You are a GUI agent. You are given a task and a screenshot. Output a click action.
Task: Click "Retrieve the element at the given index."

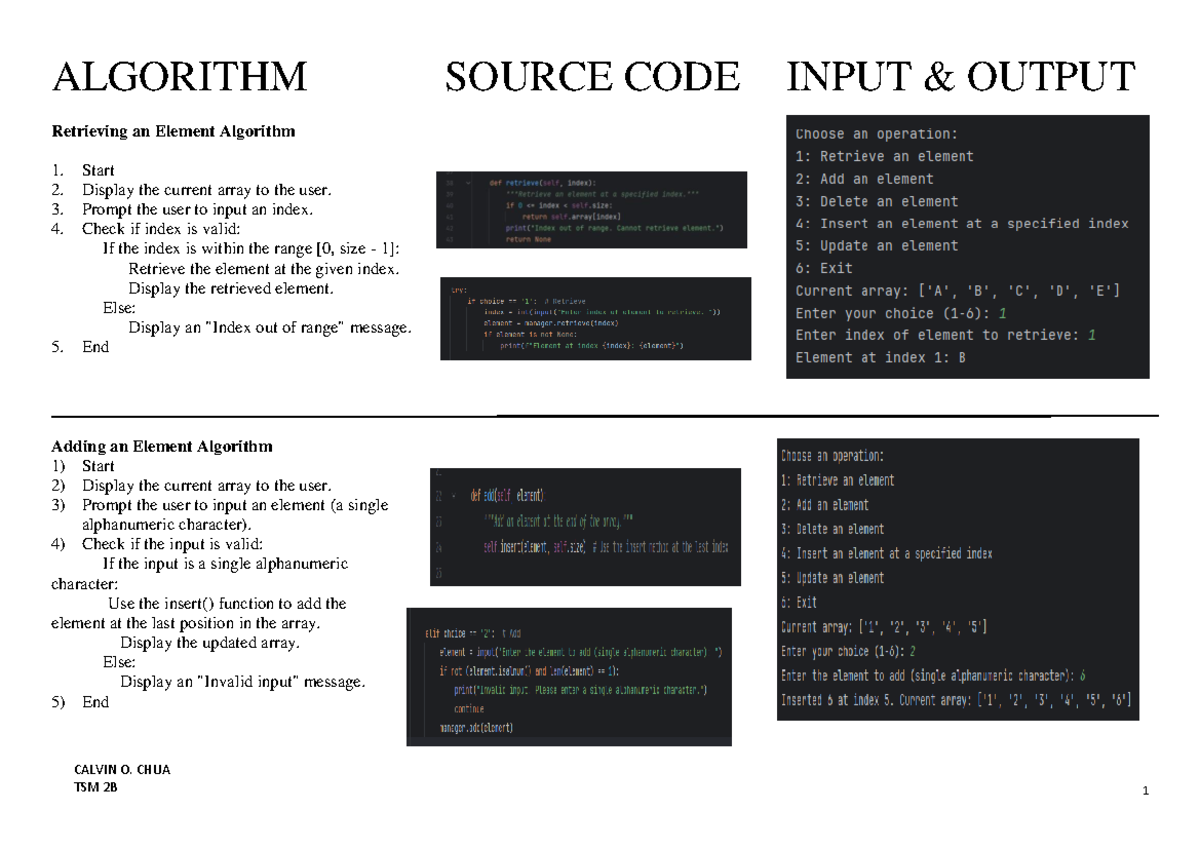point(264,269)
